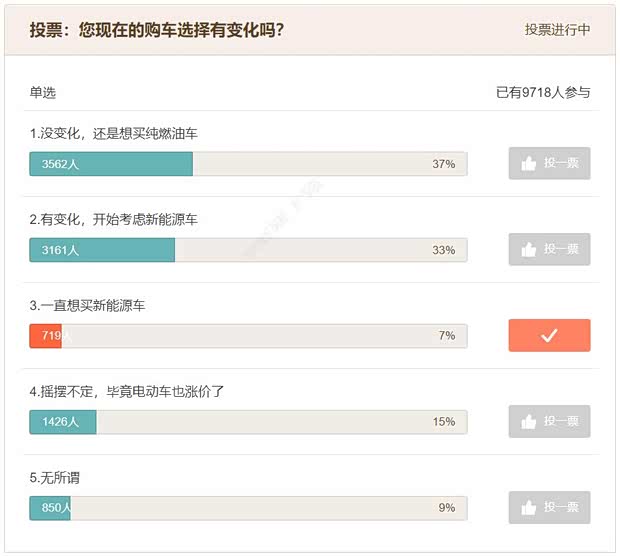The width and height of the screenshot is (620, 556).
Task: Click the 单选 label
Action: pos(43,93)
